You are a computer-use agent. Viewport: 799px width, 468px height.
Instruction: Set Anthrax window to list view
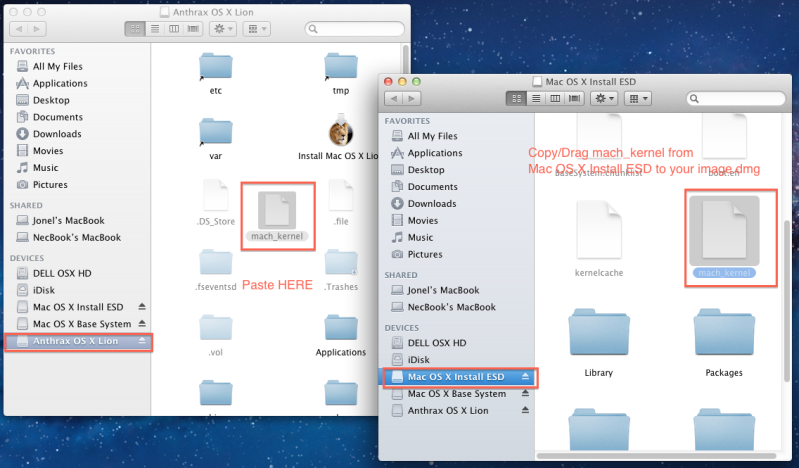pyautogui.click(x=155, y=29)
